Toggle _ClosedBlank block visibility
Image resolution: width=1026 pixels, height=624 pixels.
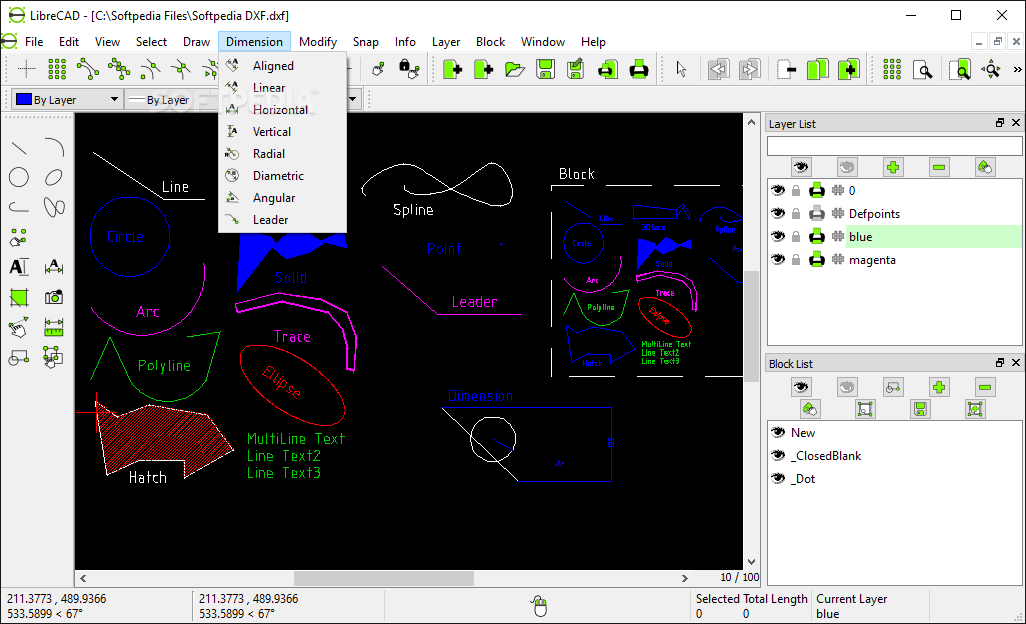tap(778, 455)
